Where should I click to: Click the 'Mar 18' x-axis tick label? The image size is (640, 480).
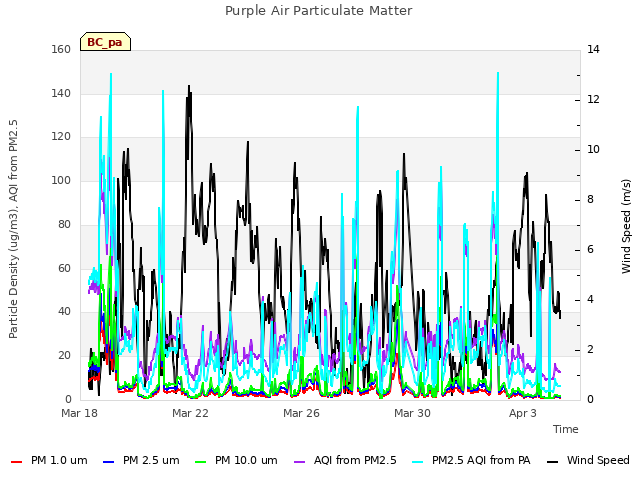pyautogui.click(x=79, y=413)
